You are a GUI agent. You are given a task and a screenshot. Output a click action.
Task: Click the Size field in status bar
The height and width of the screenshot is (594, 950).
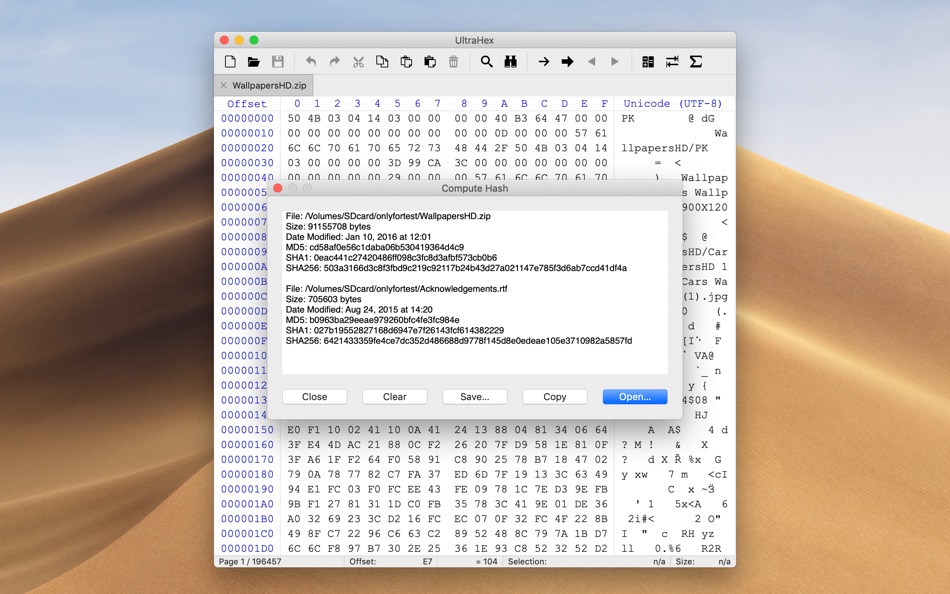[x=703, y=562]
